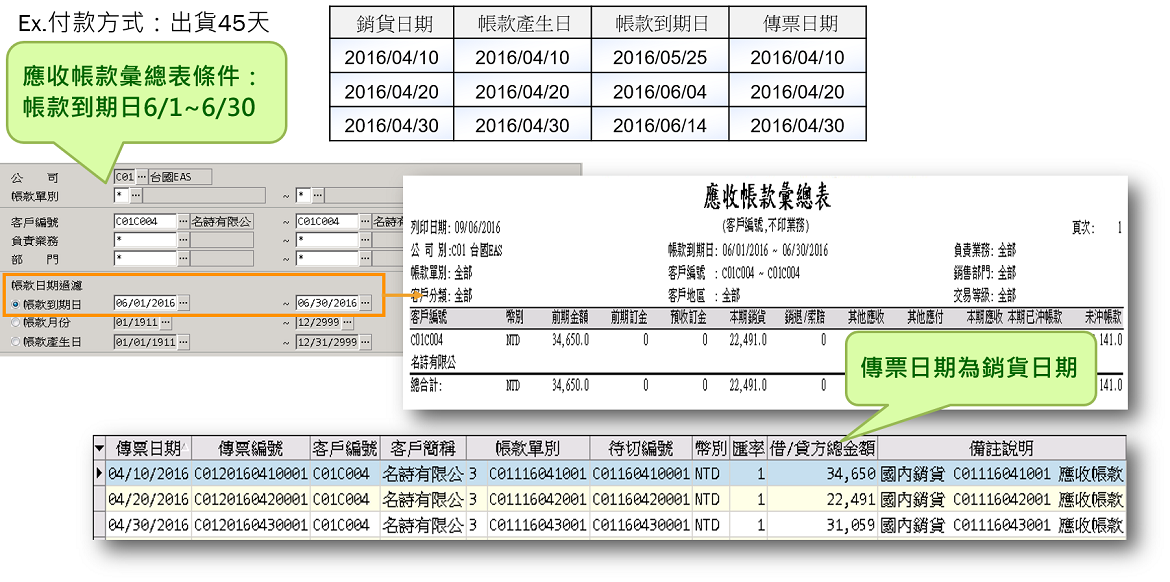Click the starting 帳款單別 asterisk input
The height and width of the screenshot is (582, 1170).
point(122,195)
